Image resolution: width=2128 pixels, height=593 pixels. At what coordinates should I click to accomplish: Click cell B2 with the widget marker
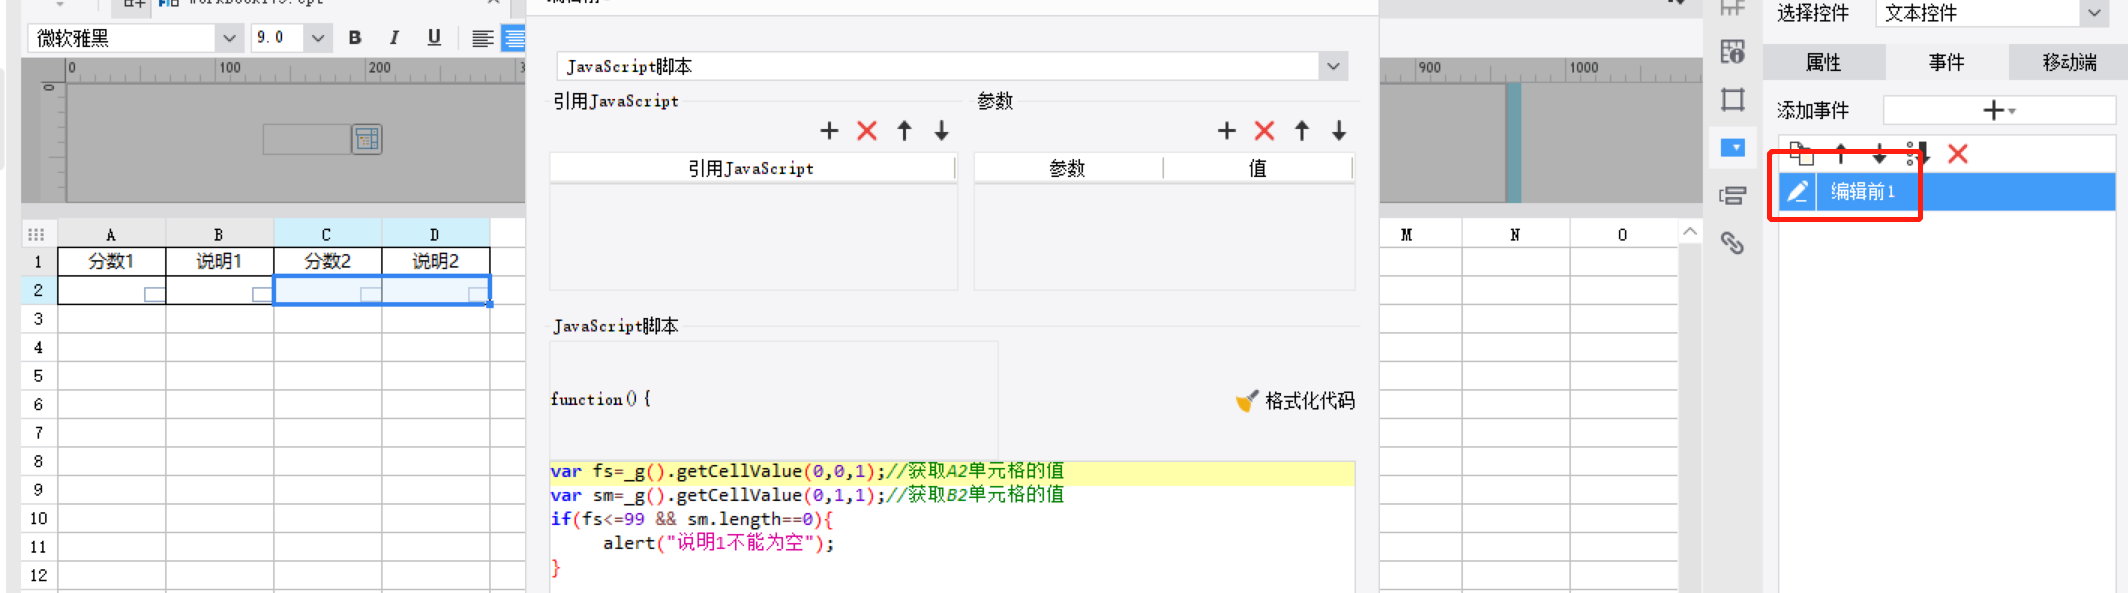[219, 290]
